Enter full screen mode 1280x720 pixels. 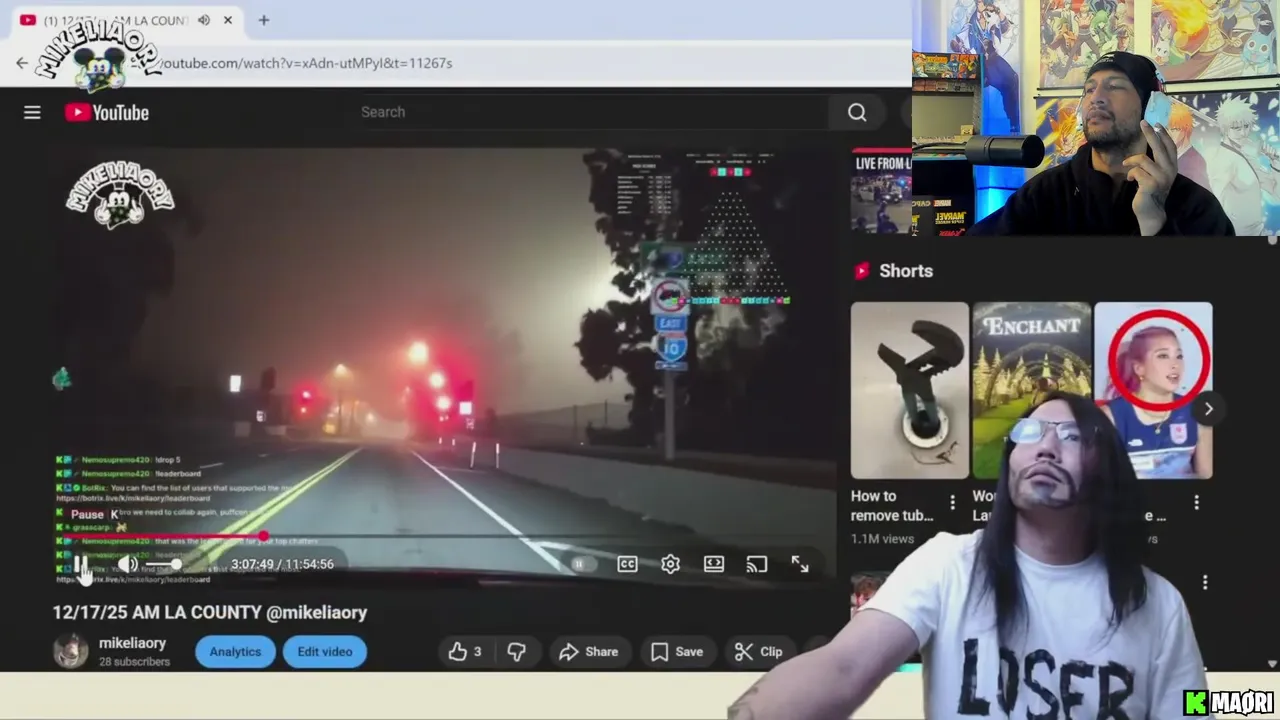(800, 564)
